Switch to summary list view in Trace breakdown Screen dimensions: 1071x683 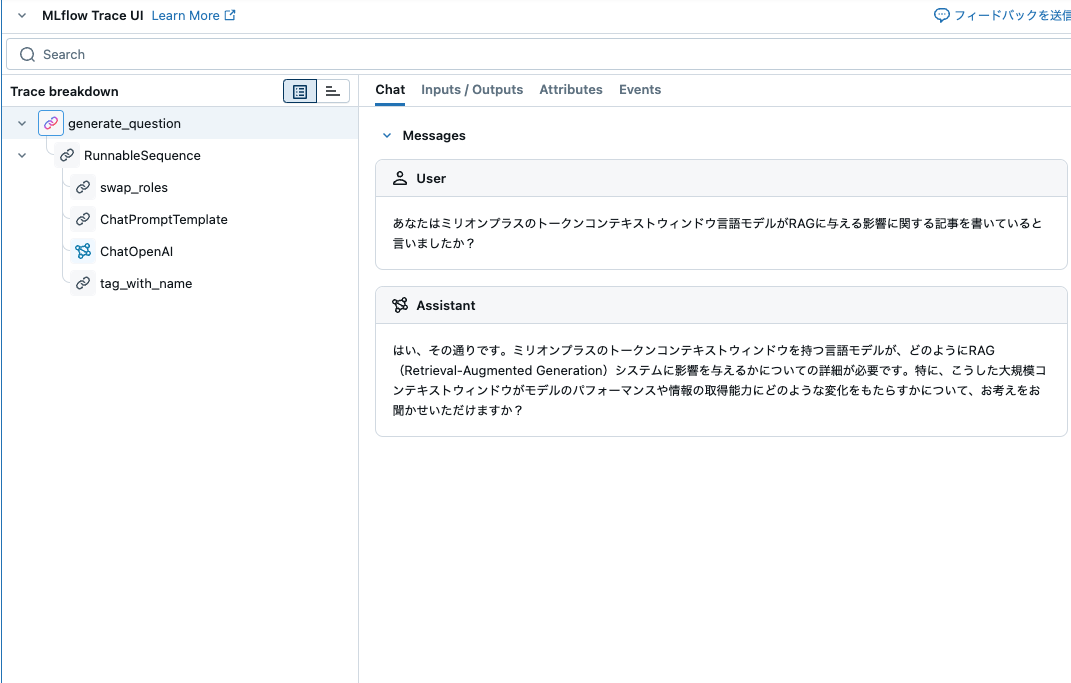299,91
